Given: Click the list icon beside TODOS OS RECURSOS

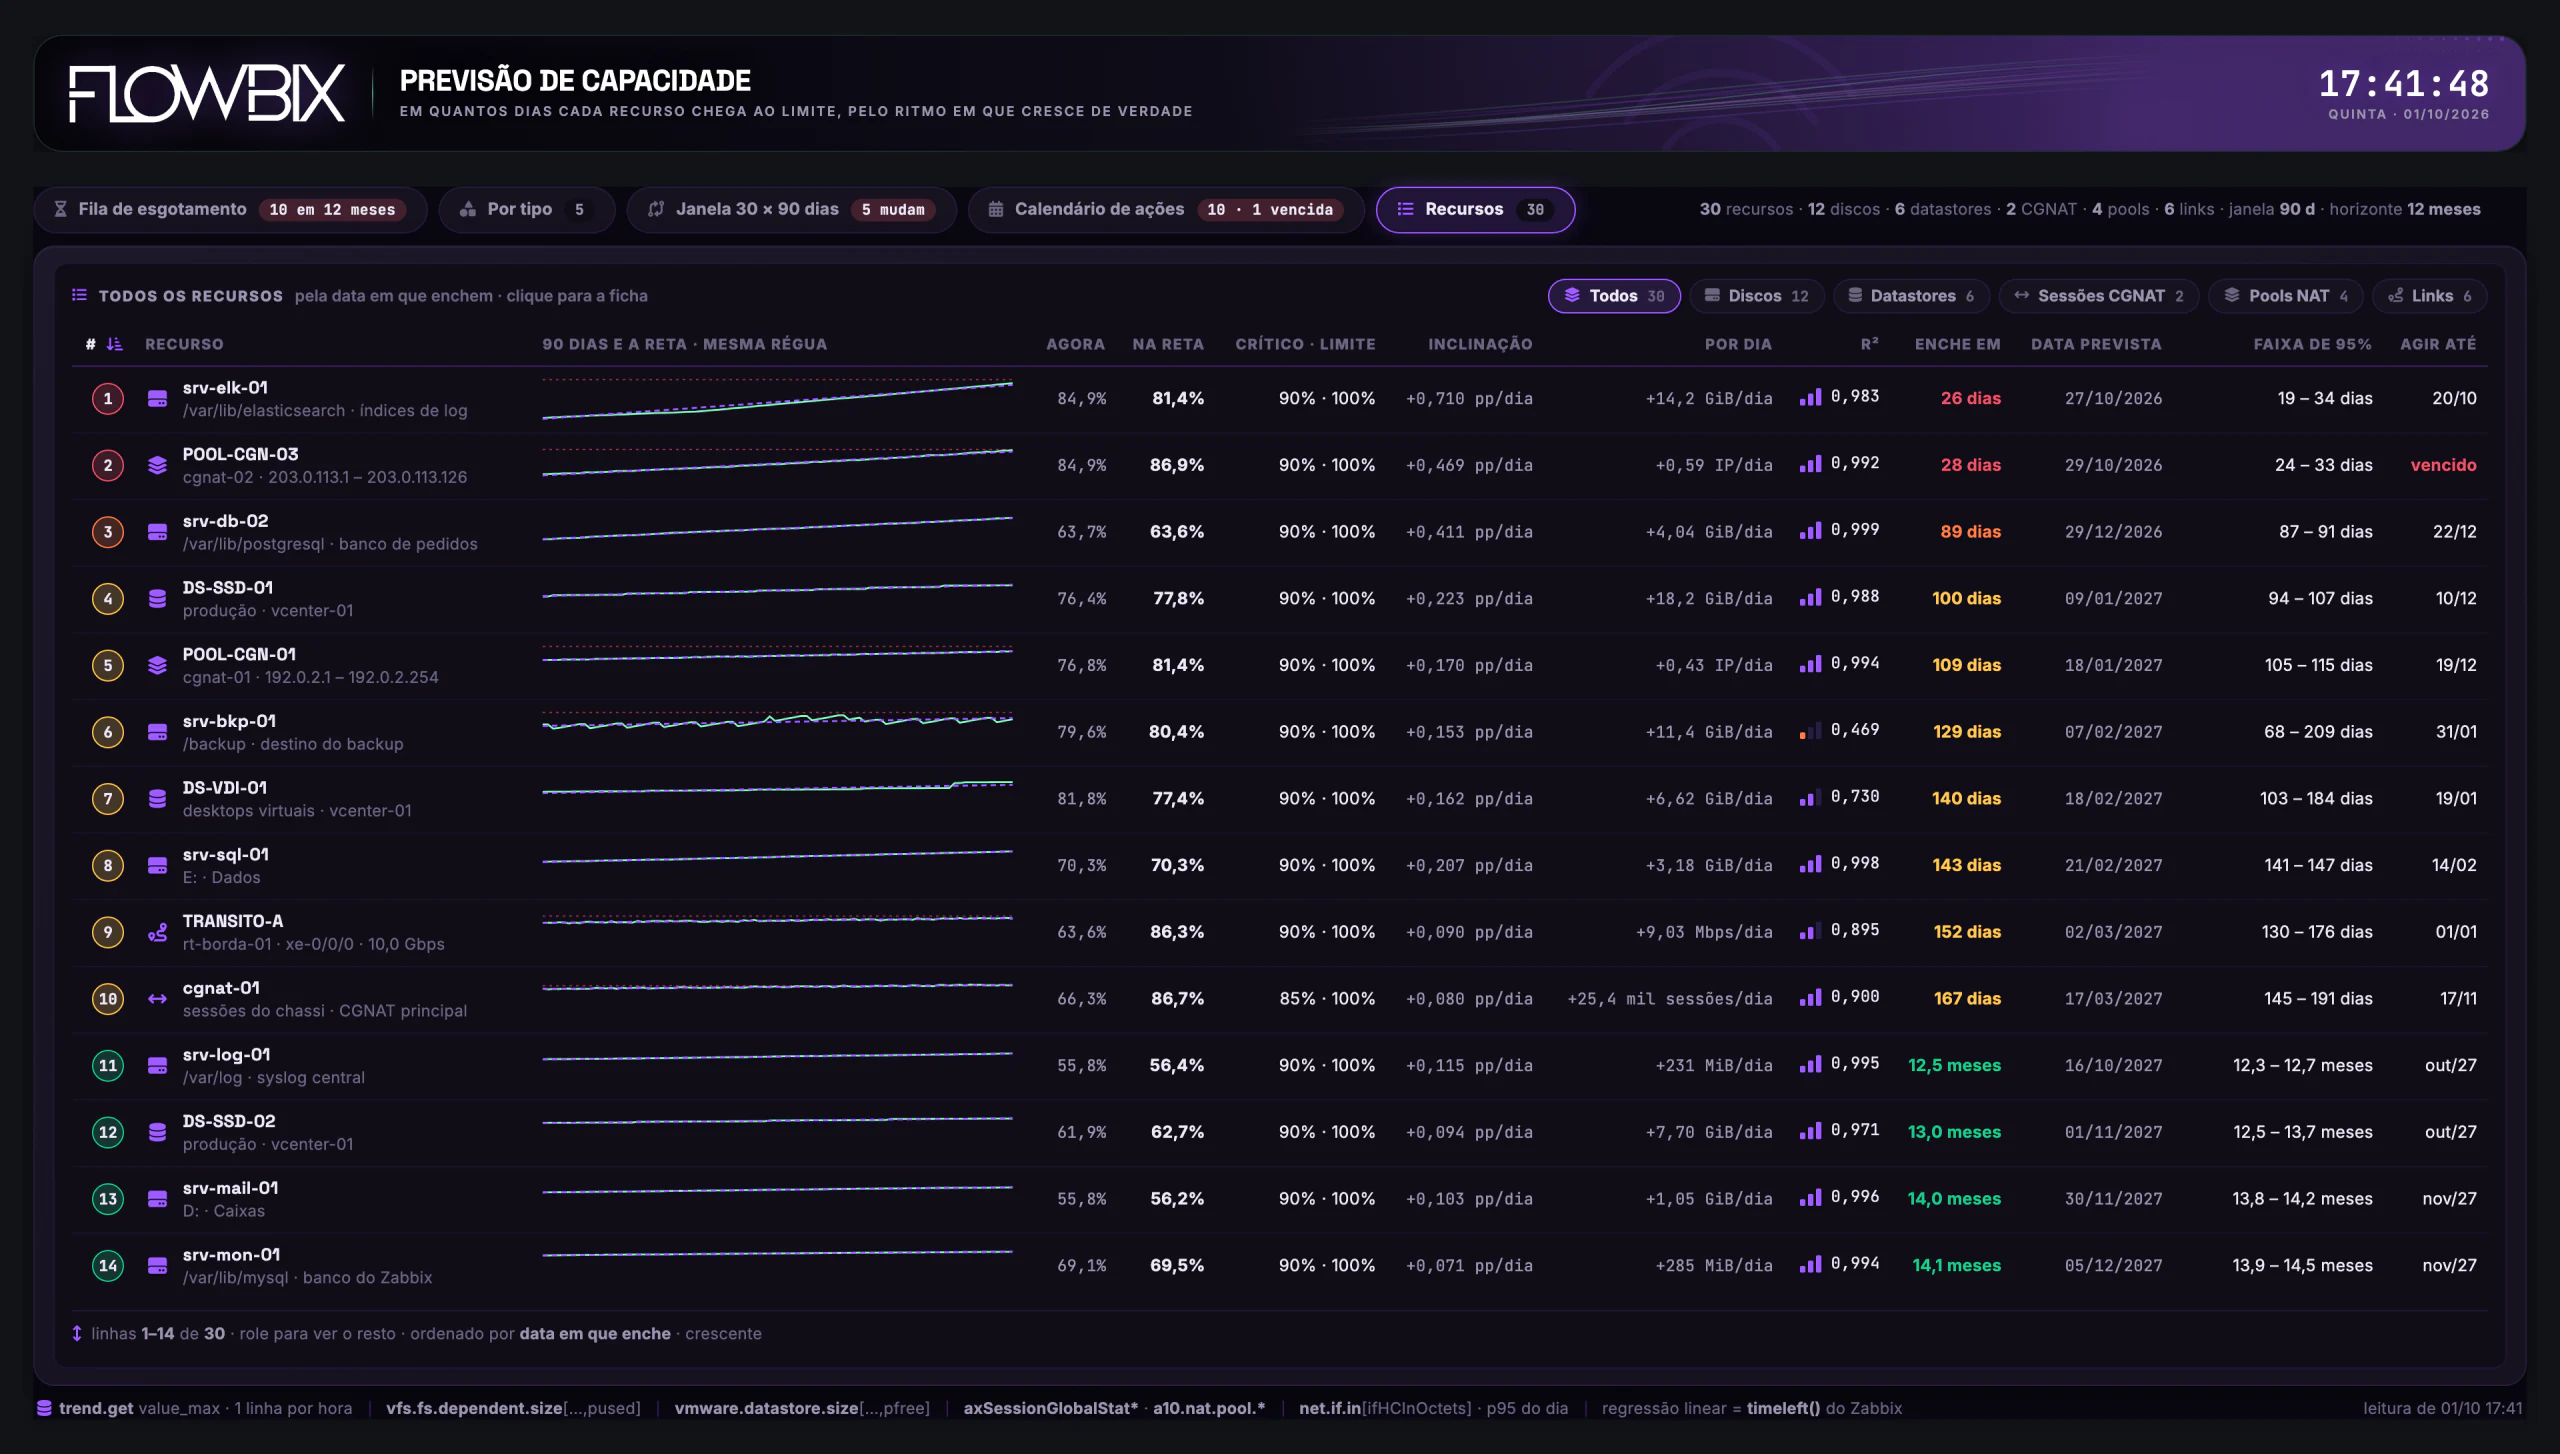Looking at the screenshot, I should [79, 295].
